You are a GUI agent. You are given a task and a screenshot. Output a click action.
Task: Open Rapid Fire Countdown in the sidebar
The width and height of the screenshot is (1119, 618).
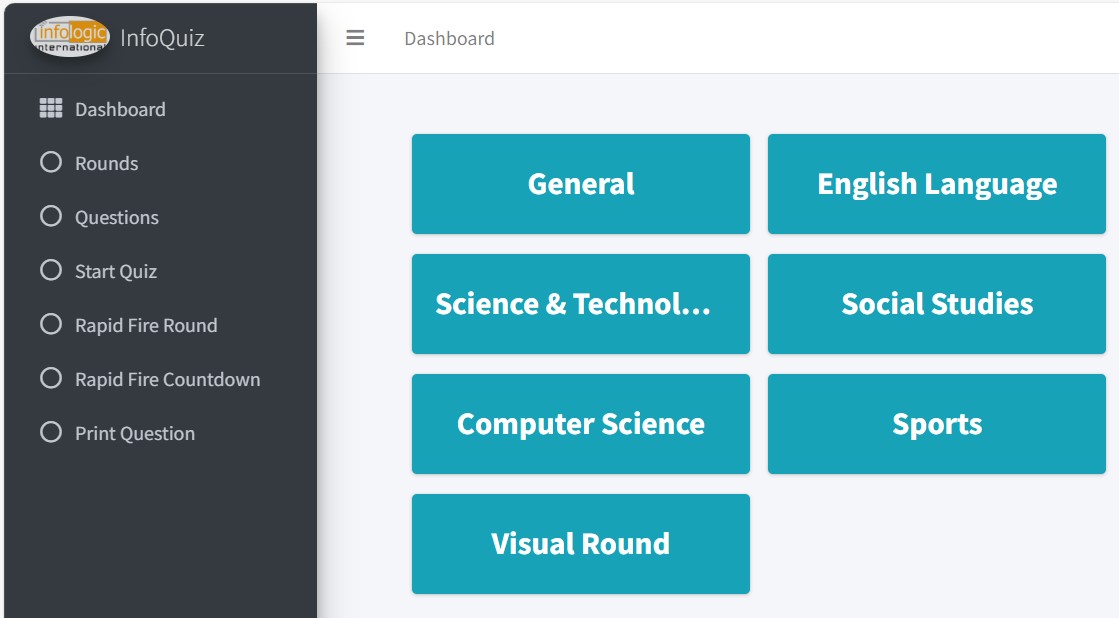coord(167,379)
